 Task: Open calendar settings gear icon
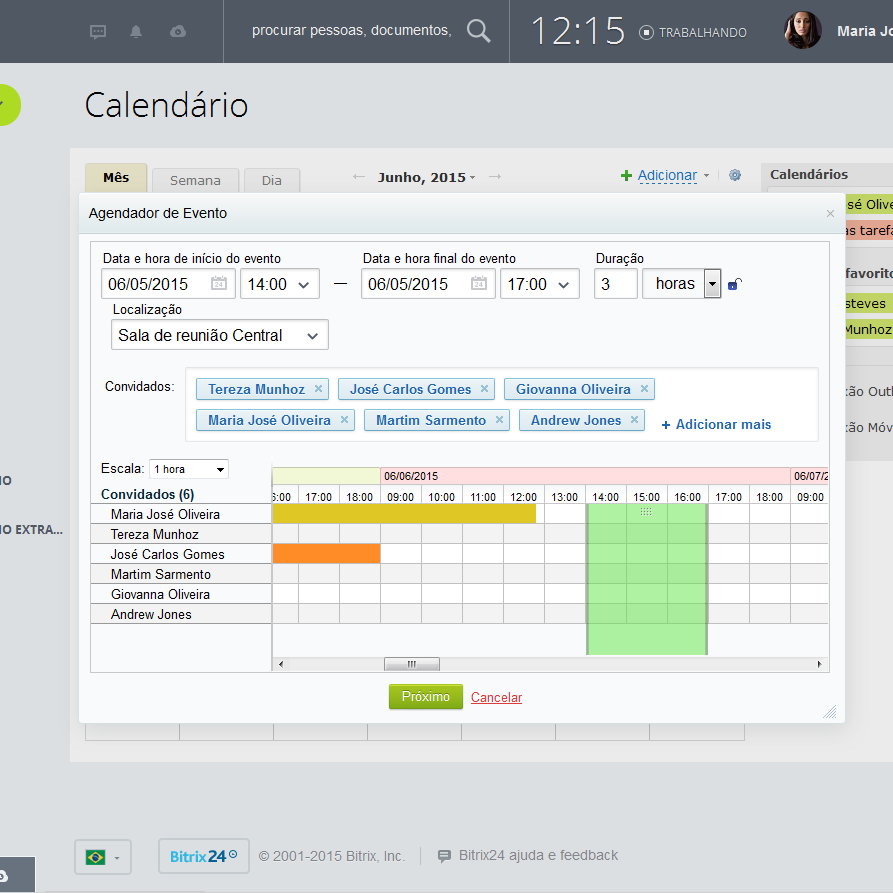pos(735,176)
